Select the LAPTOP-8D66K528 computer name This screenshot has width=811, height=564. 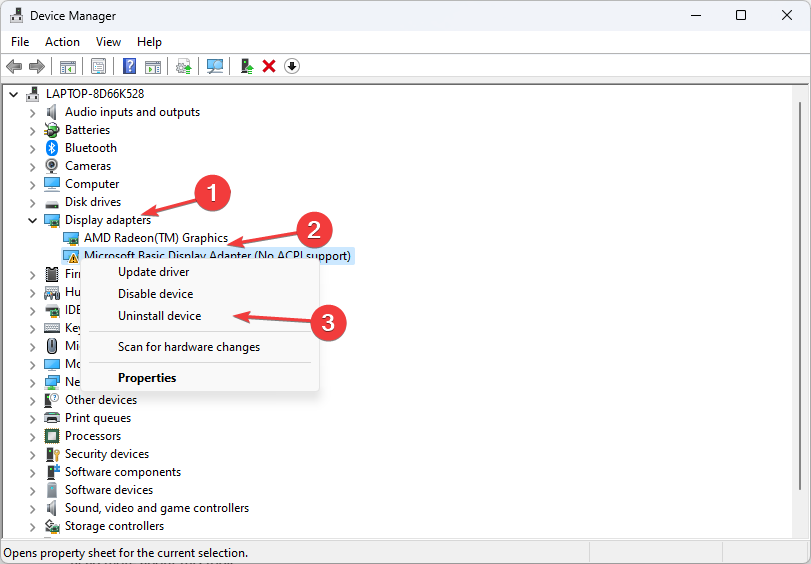[x=95, y=94]
